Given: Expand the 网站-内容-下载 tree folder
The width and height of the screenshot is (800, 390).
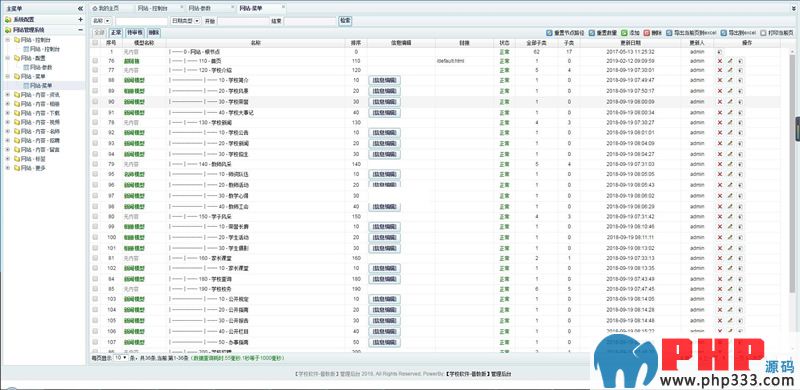Looking at the screenshot, I should [x=8, y=113].
